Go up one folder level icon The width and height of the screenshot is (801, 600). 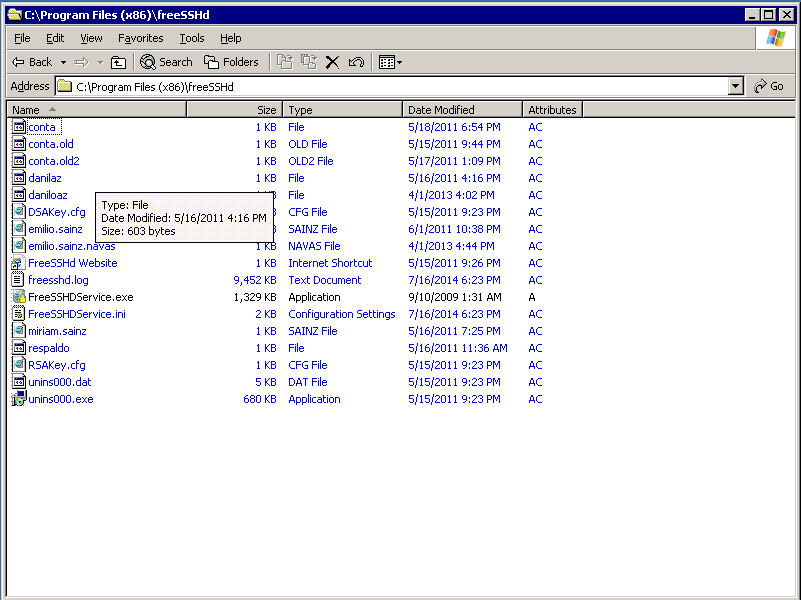pos(119,62)
